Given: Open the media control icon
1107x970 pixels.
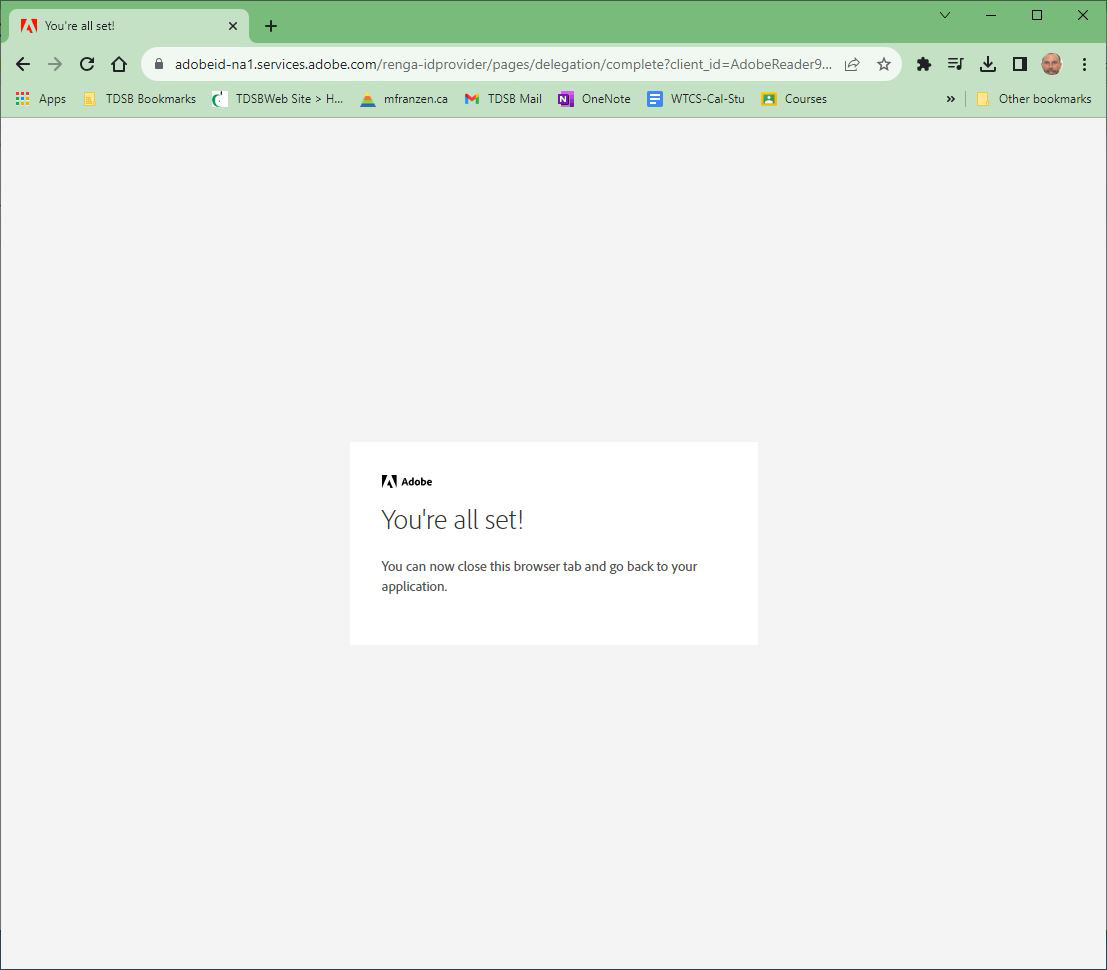Looking at the screenshot, I should click(x=956, y=64).
